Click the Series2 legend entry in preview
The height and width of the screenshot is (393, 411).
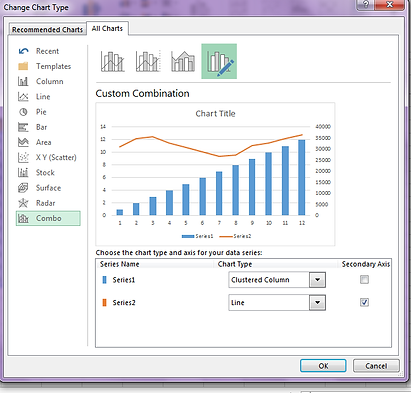click(235, 236)
